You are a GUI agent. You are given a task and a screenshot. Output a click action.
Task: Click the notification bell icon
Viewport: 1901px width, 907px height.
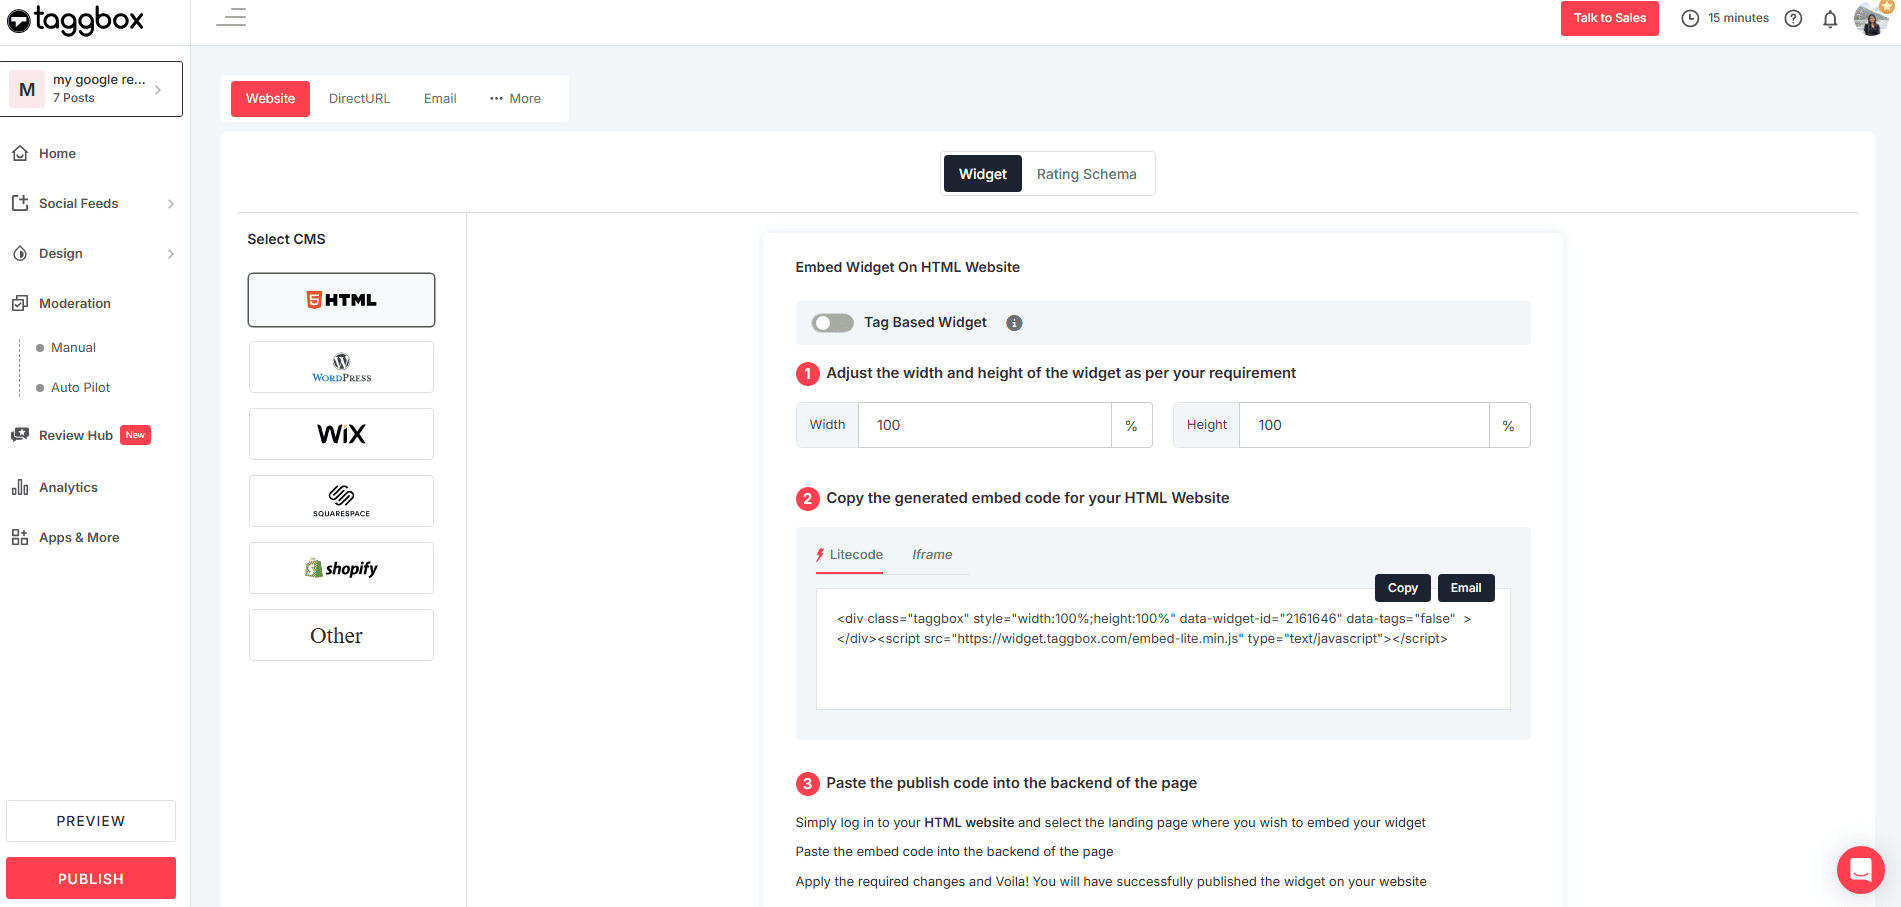1829,19
